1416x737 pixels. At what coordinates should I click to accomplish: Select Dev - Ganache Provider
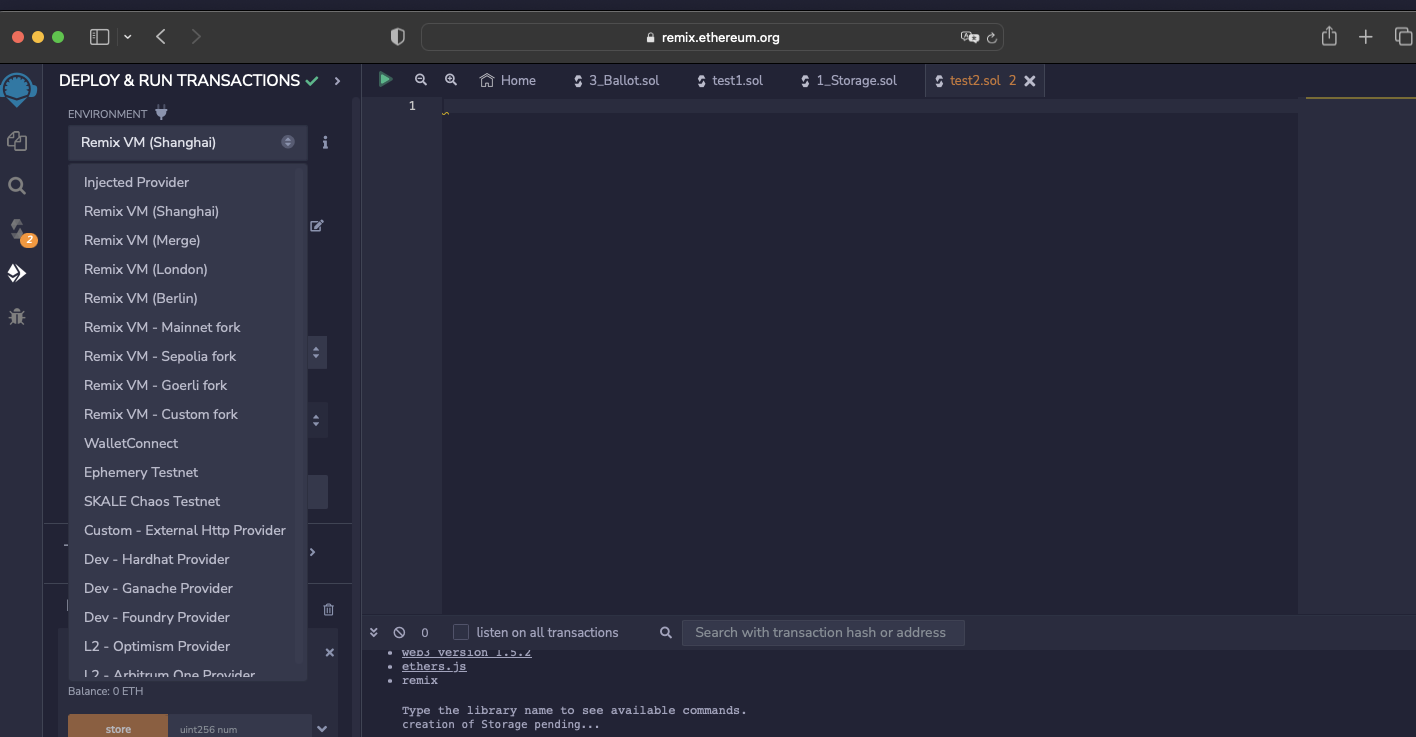tap(187, 588)
